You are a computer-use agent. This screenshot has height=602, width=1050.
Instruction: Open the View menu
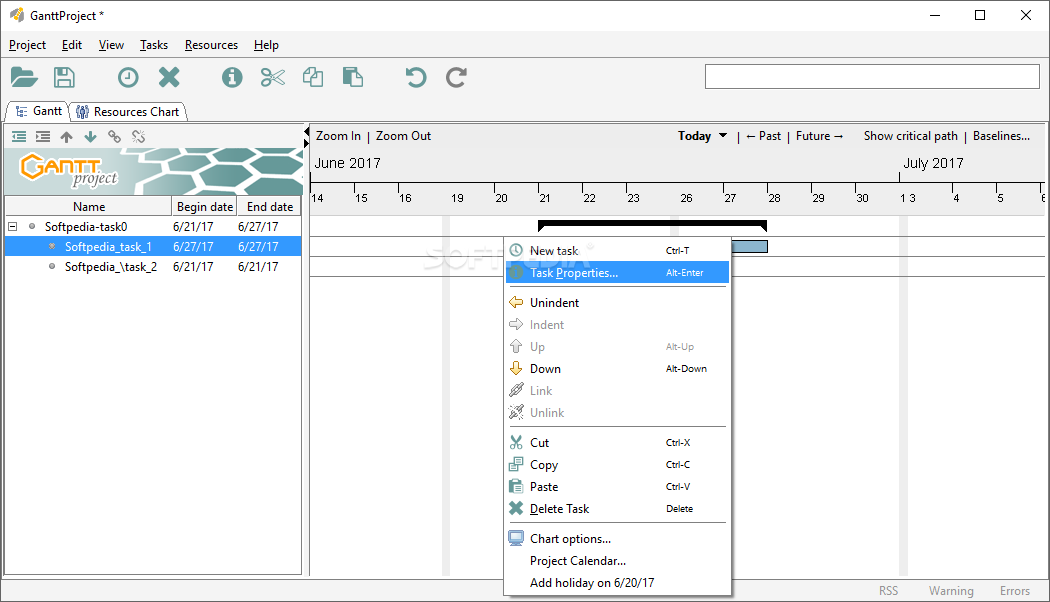(x=111, y=45)
